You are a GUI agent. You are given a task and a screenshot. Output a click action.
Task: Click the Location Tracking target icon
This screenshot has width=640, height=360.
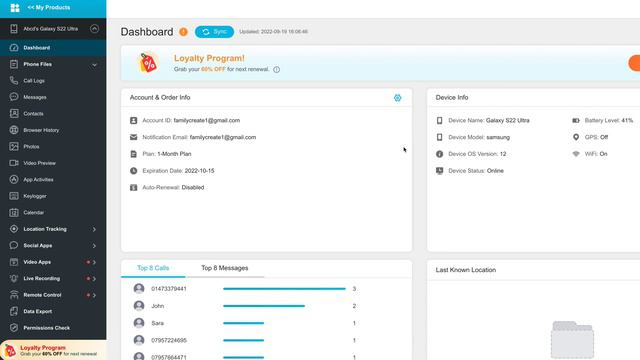[14, 229]
